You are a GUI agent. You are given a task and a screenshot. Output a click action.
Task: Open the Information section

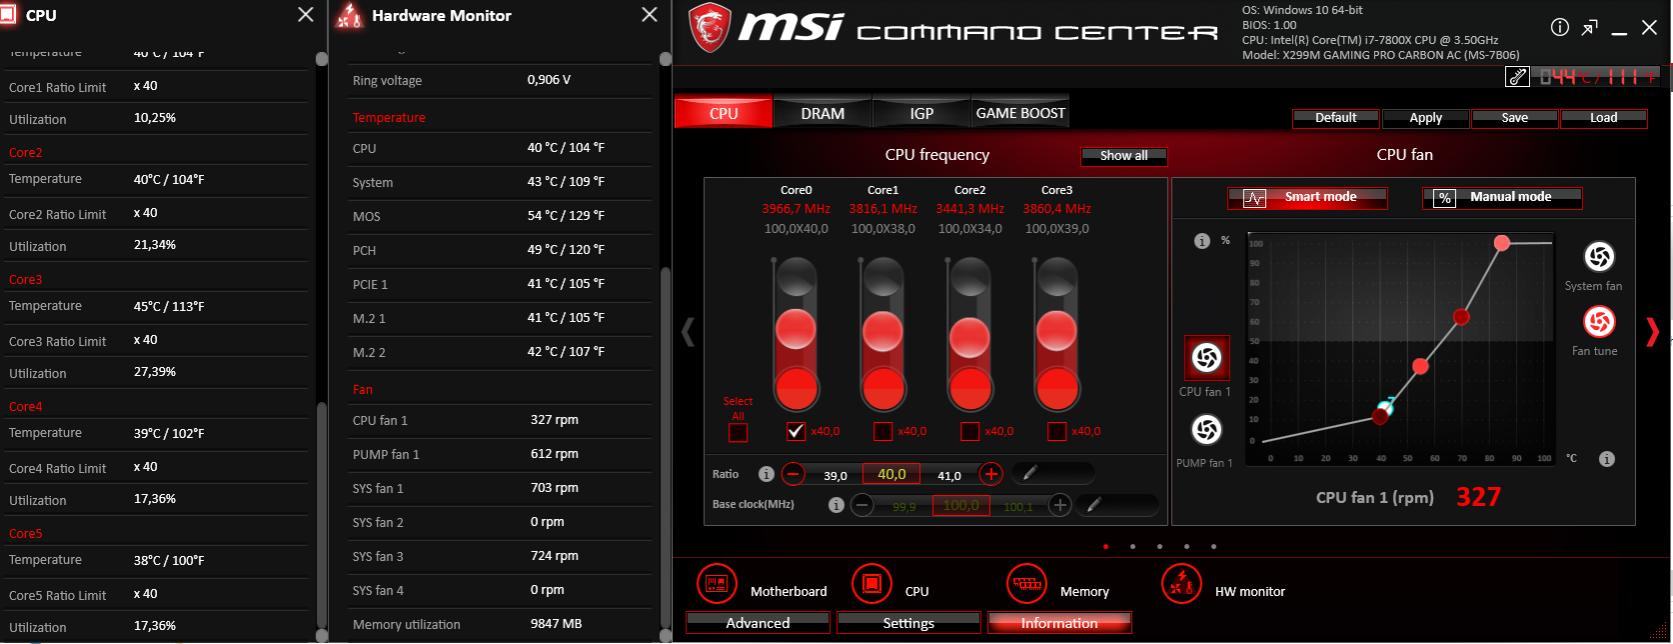pyautogui.click(x=1059, y=623)
